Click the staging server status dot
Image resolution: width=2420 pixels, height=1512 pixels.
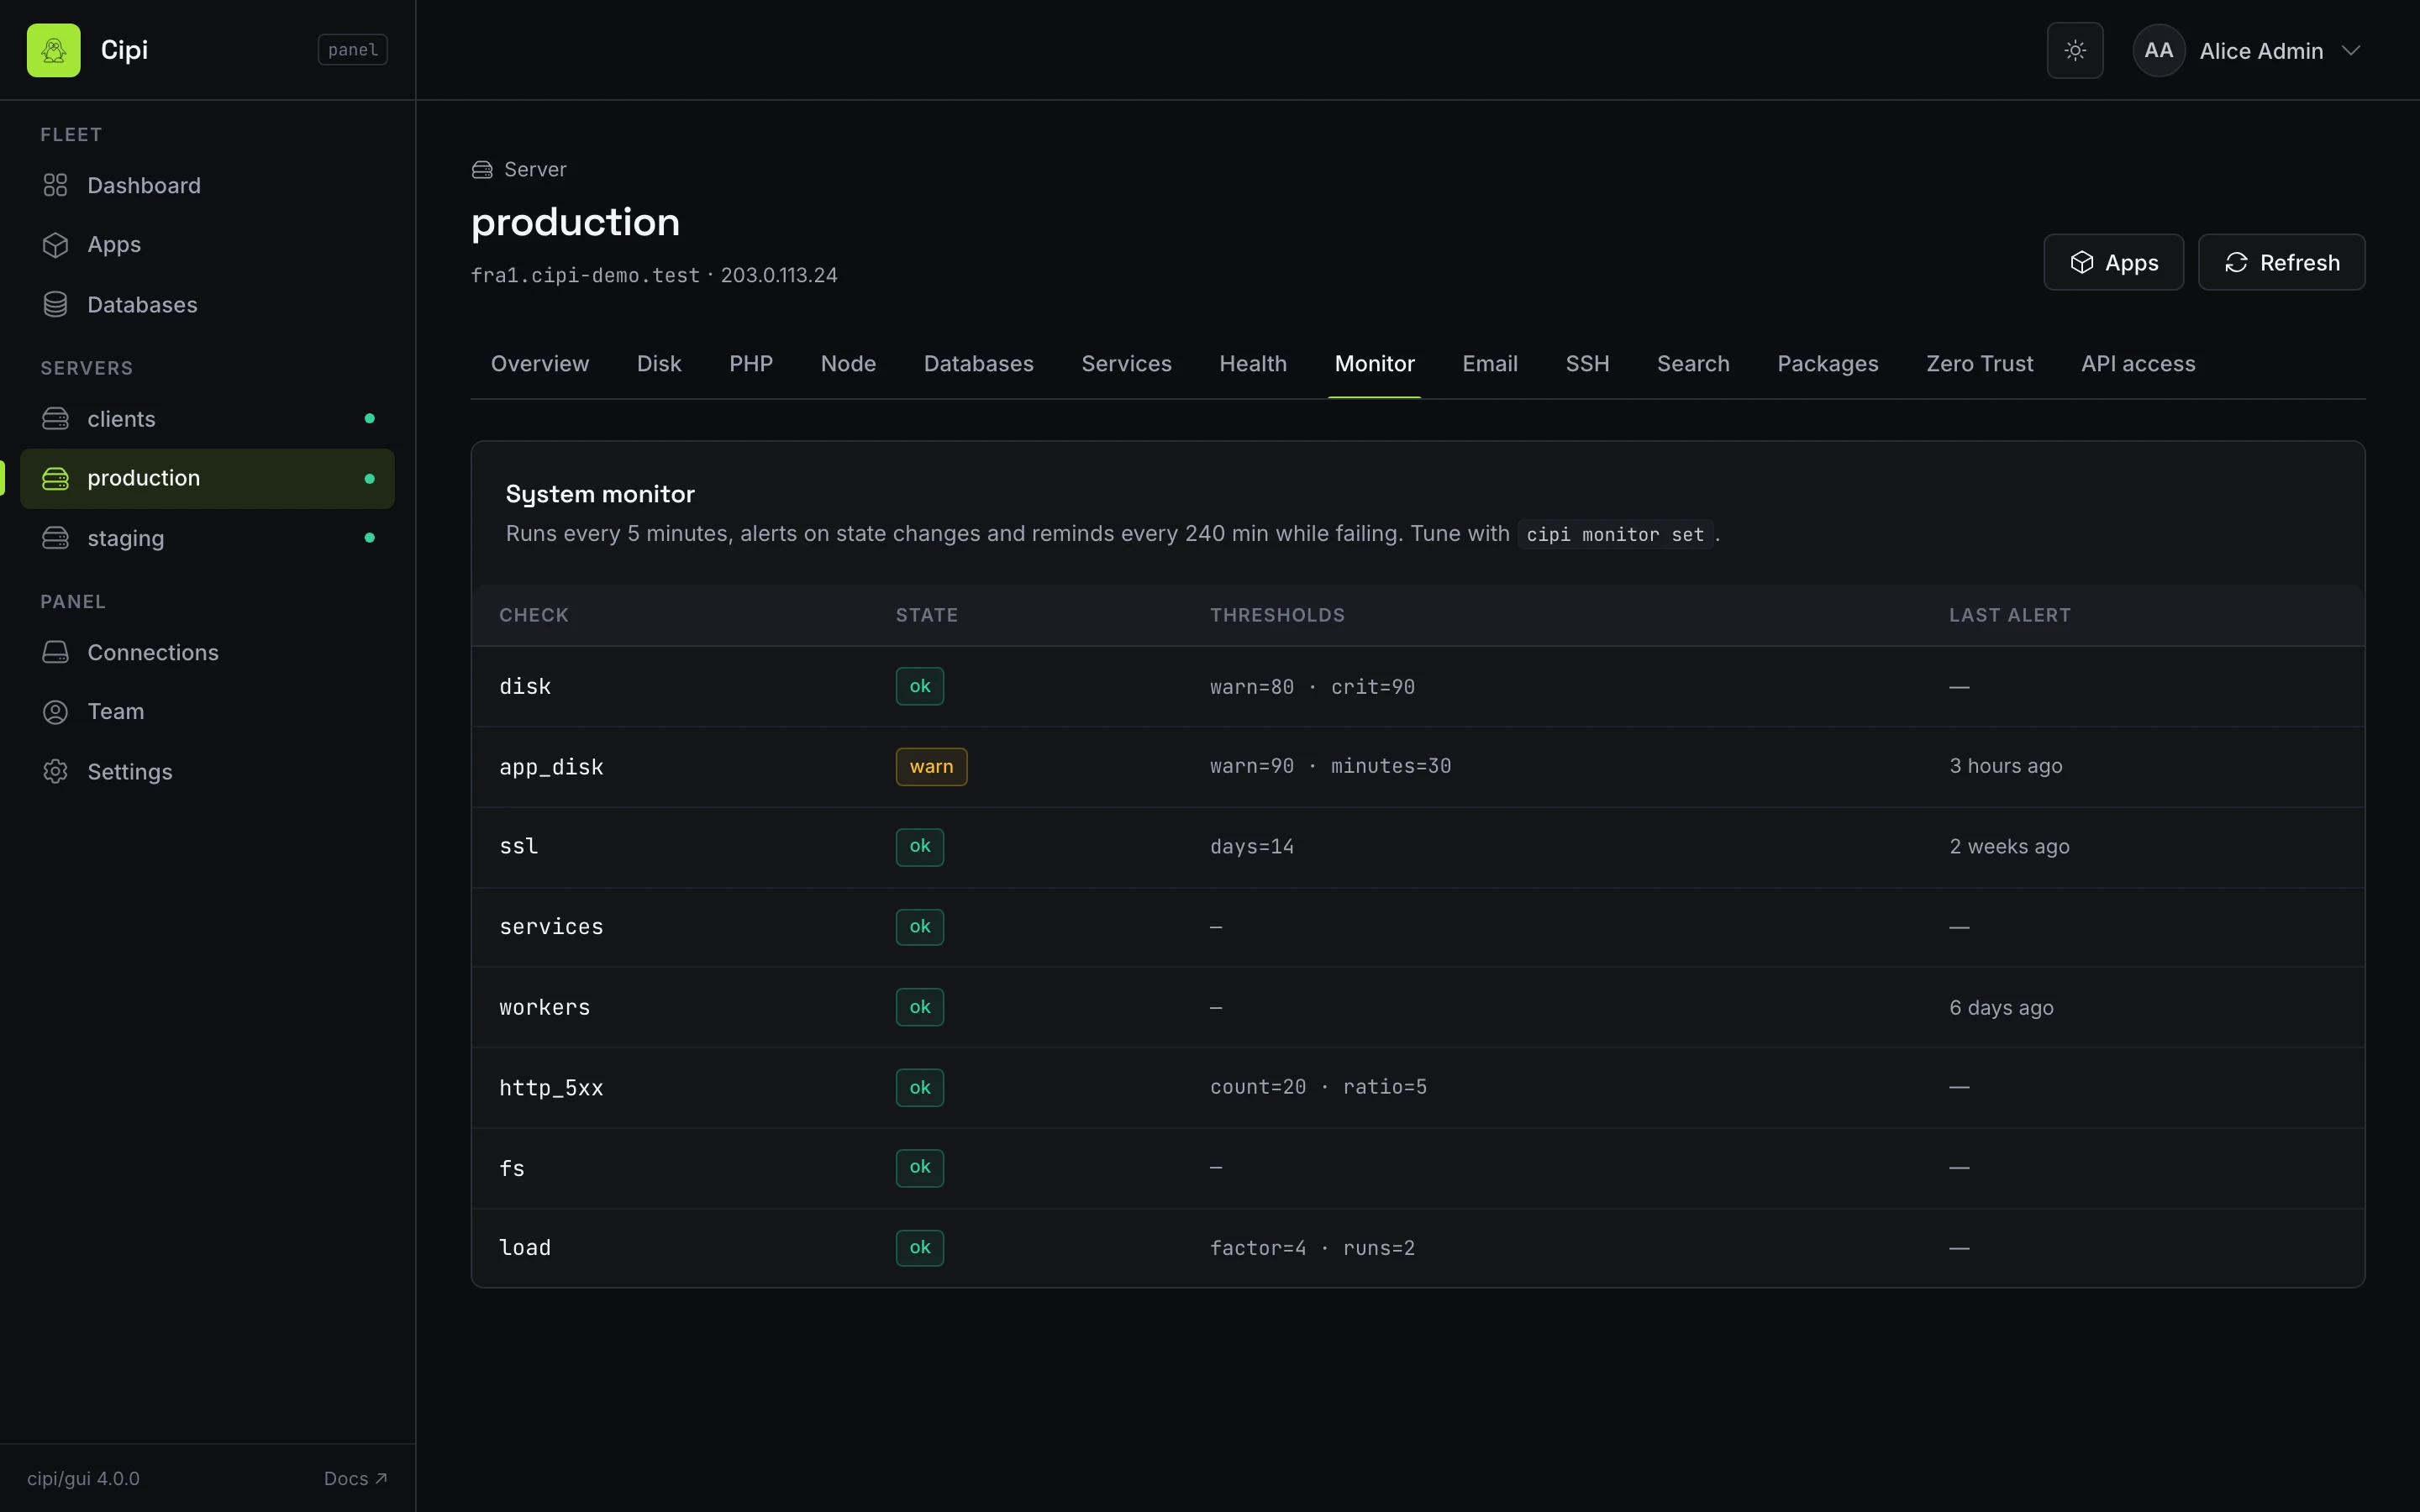[369, 538]
